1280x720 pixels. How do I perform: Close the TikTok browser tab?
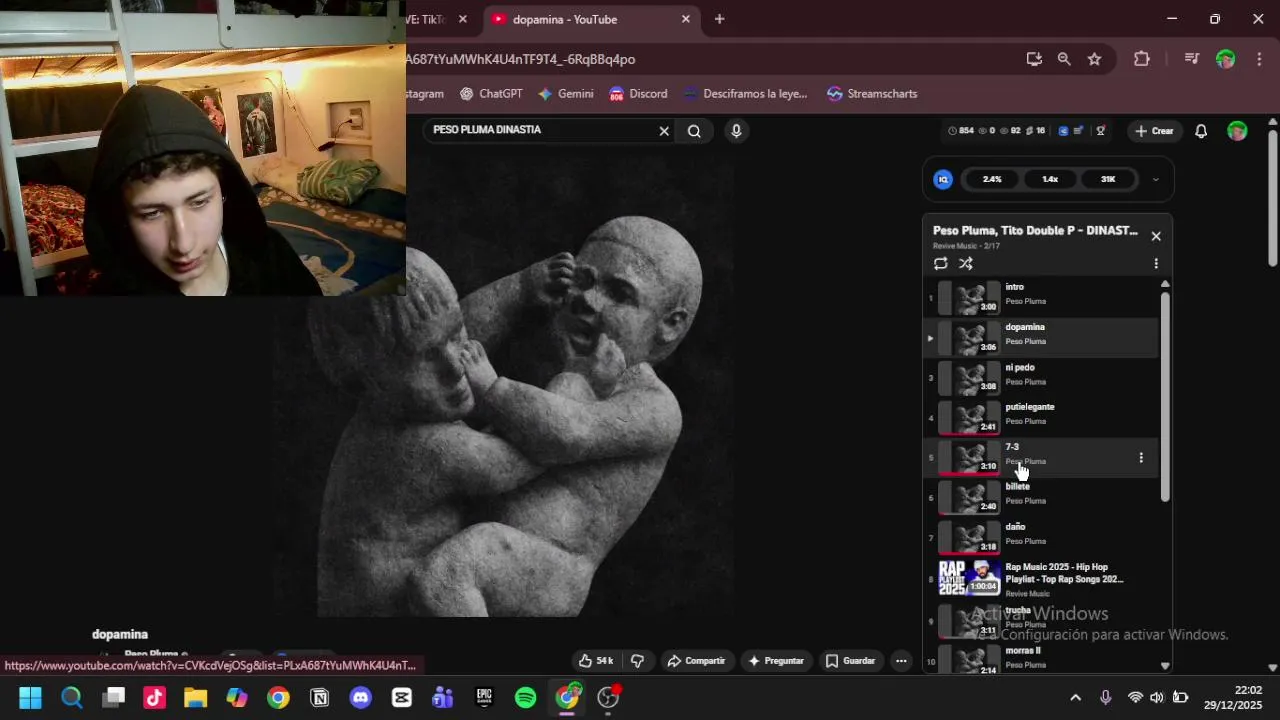463,19
